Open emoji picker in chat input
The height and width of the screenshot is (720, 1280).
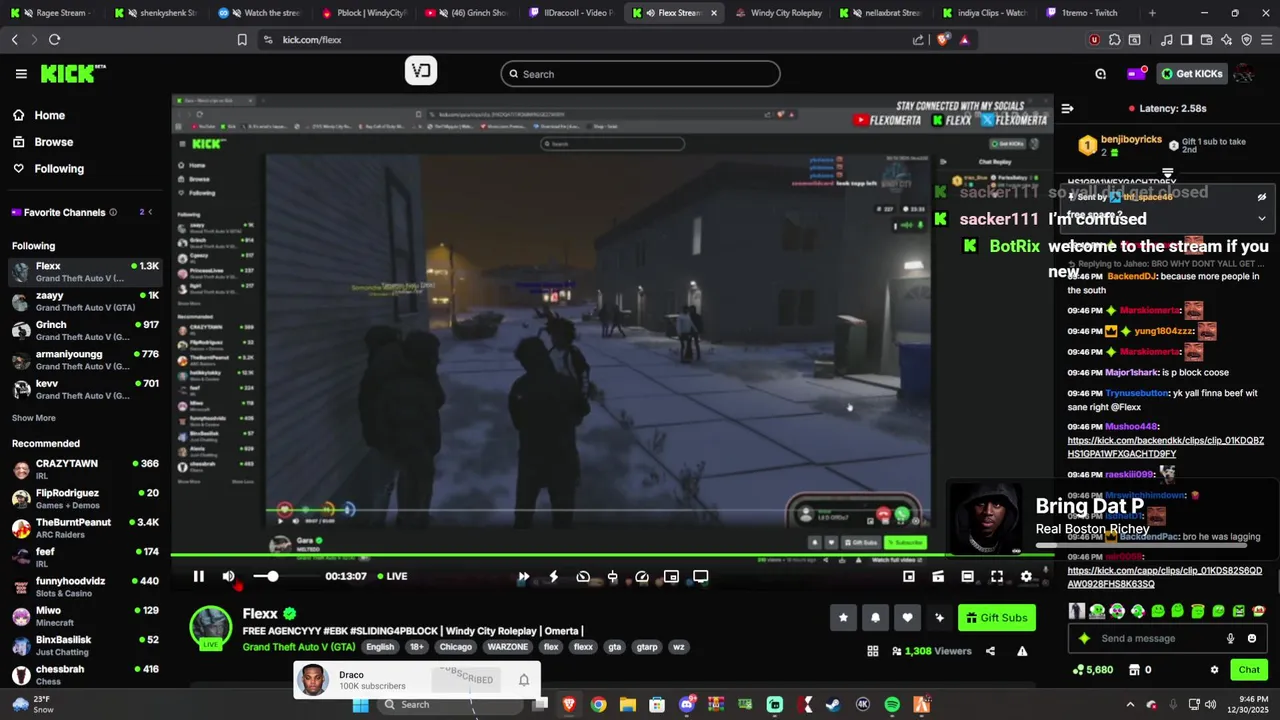pos(1252,638)
